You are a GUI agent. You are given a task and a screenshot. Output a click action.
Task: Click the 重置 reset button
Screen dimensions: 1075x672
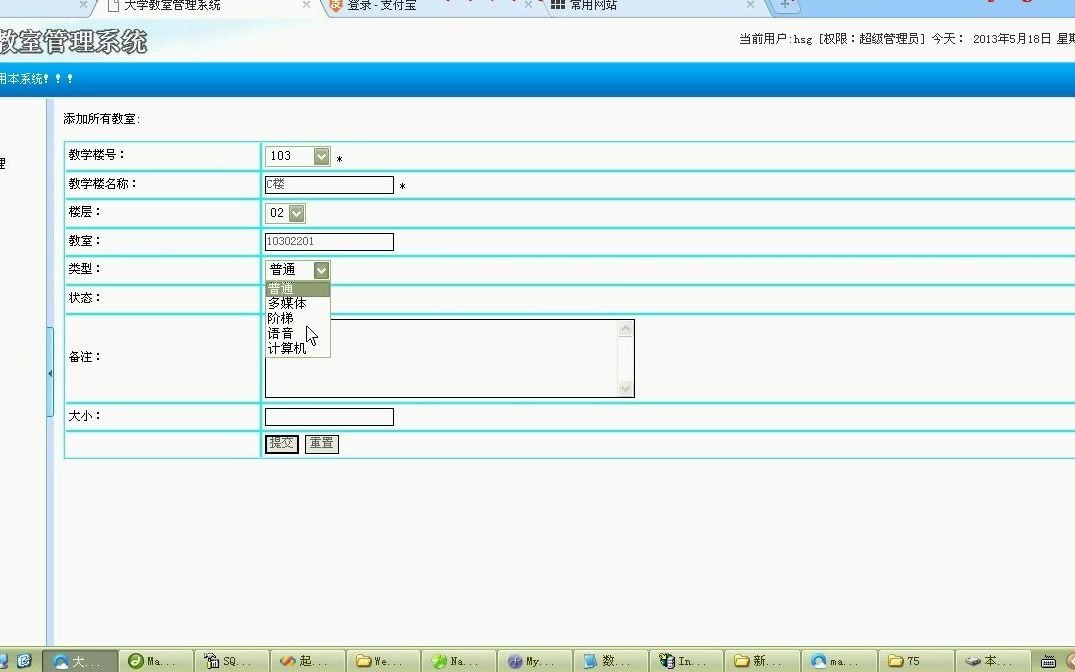[x=321, y=444]
